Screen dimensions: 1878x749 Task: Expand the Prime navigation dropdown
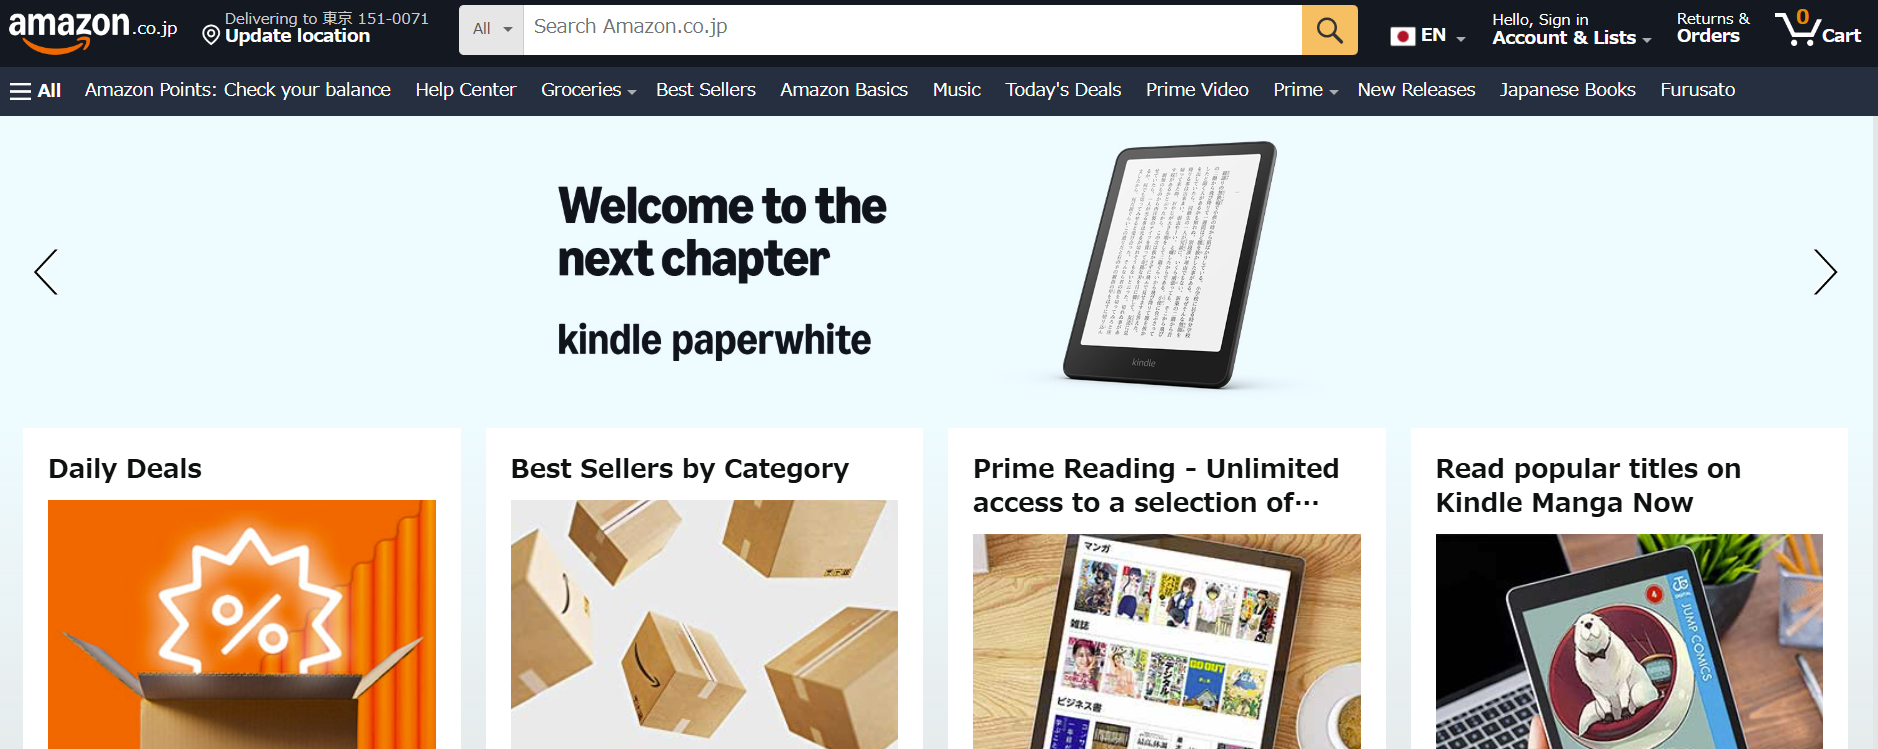pyautogui.click(x=1305, y=90)
